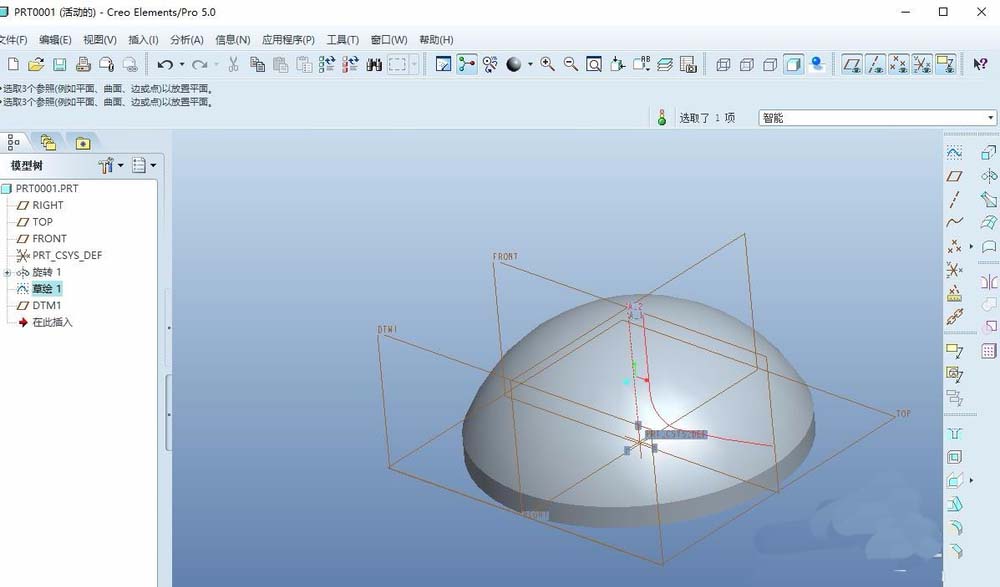Screen dimensions: 1000x587
Task: Select the sketch tool in the right toolbar
Action: [954, 152]
